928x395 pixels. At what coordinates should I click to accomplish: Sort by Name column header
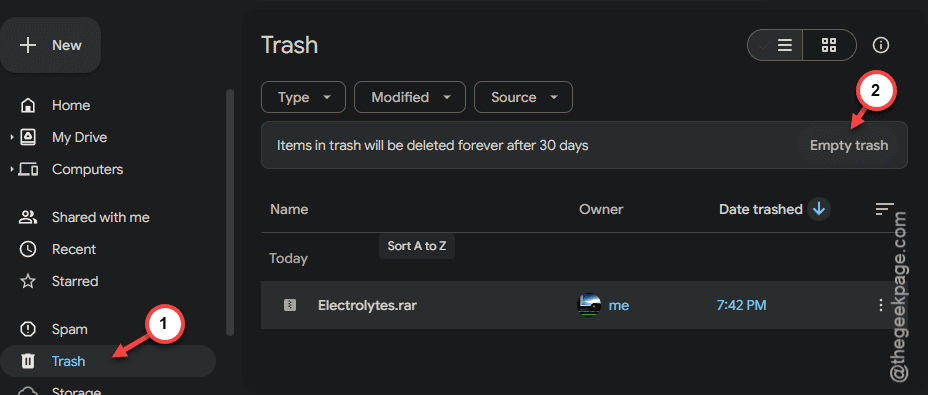289,209
